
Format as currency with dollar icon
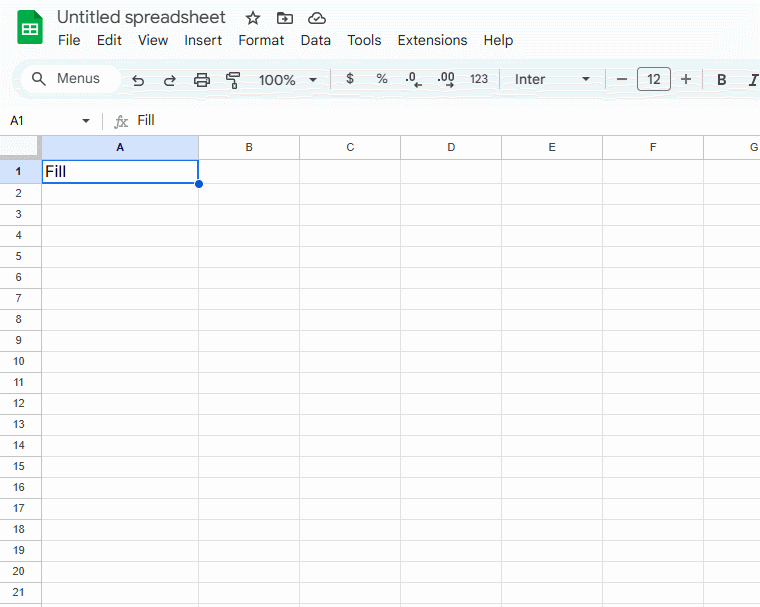[x=349, y=79]
